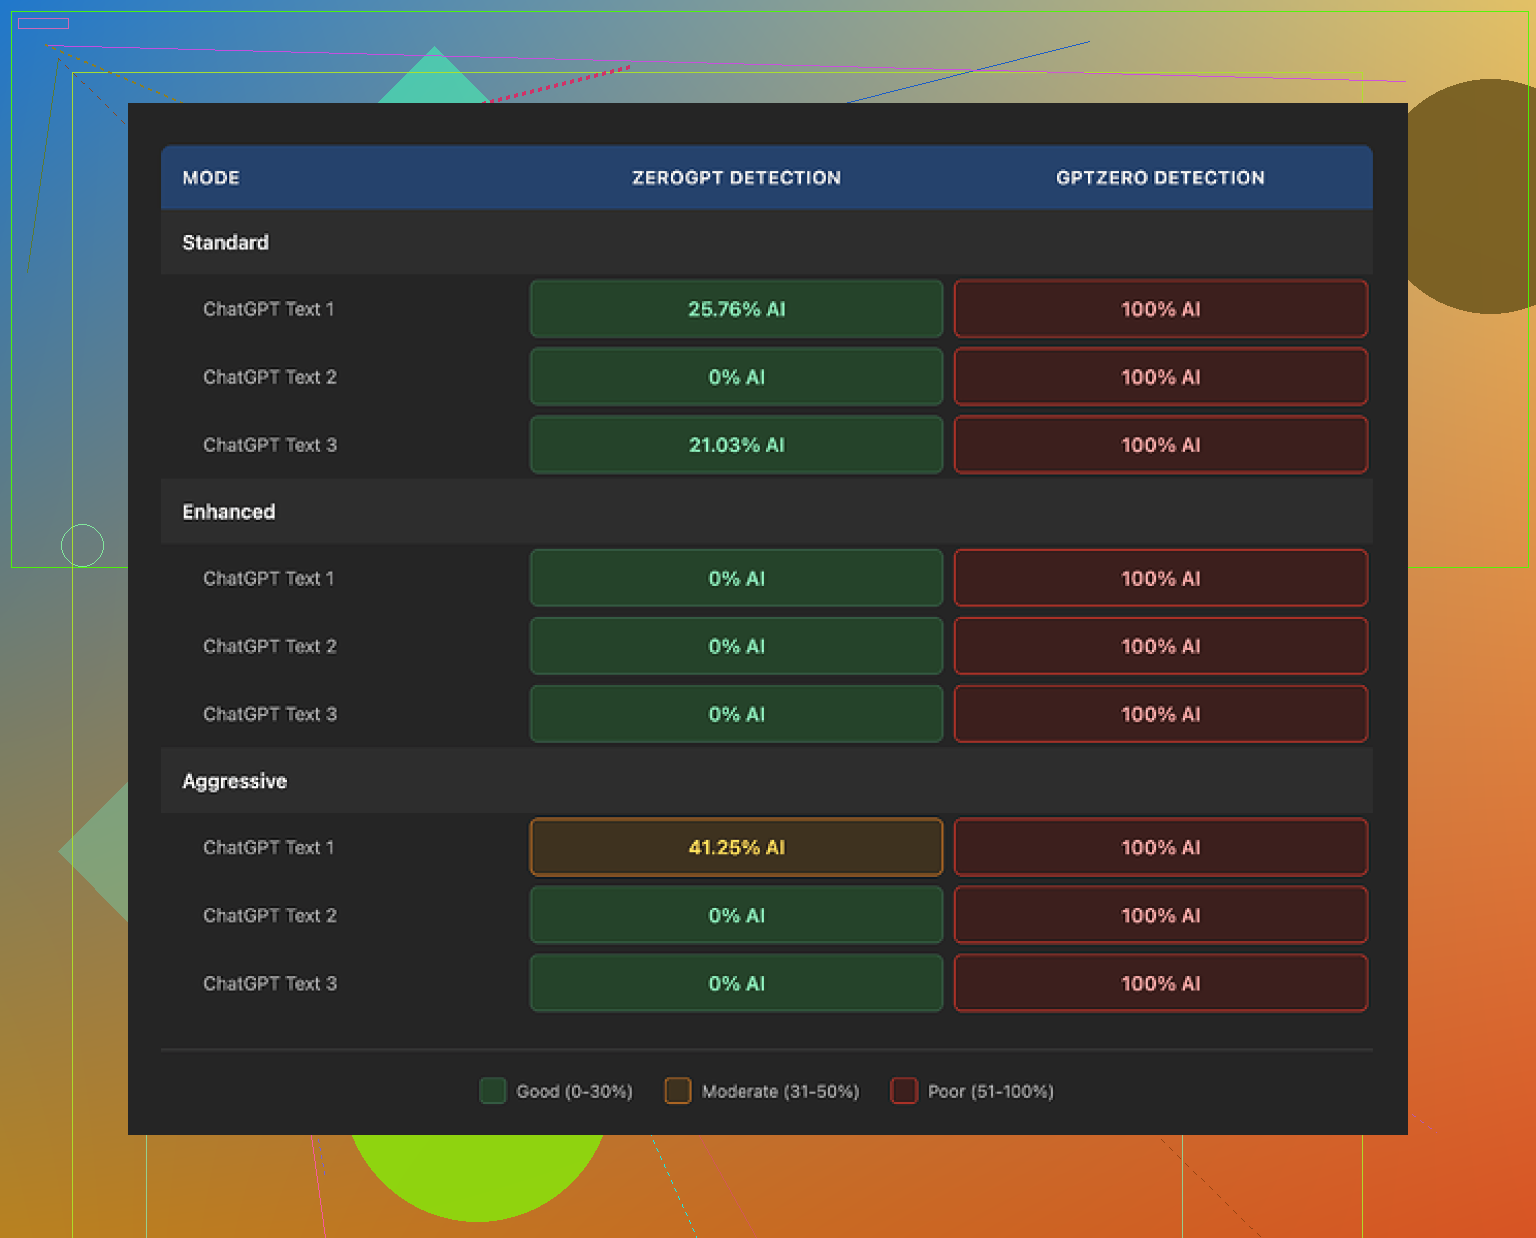Select ChatGPT Text 2 under Standard
This screenshot has width=1536, height=1238.
coord(270,377)
